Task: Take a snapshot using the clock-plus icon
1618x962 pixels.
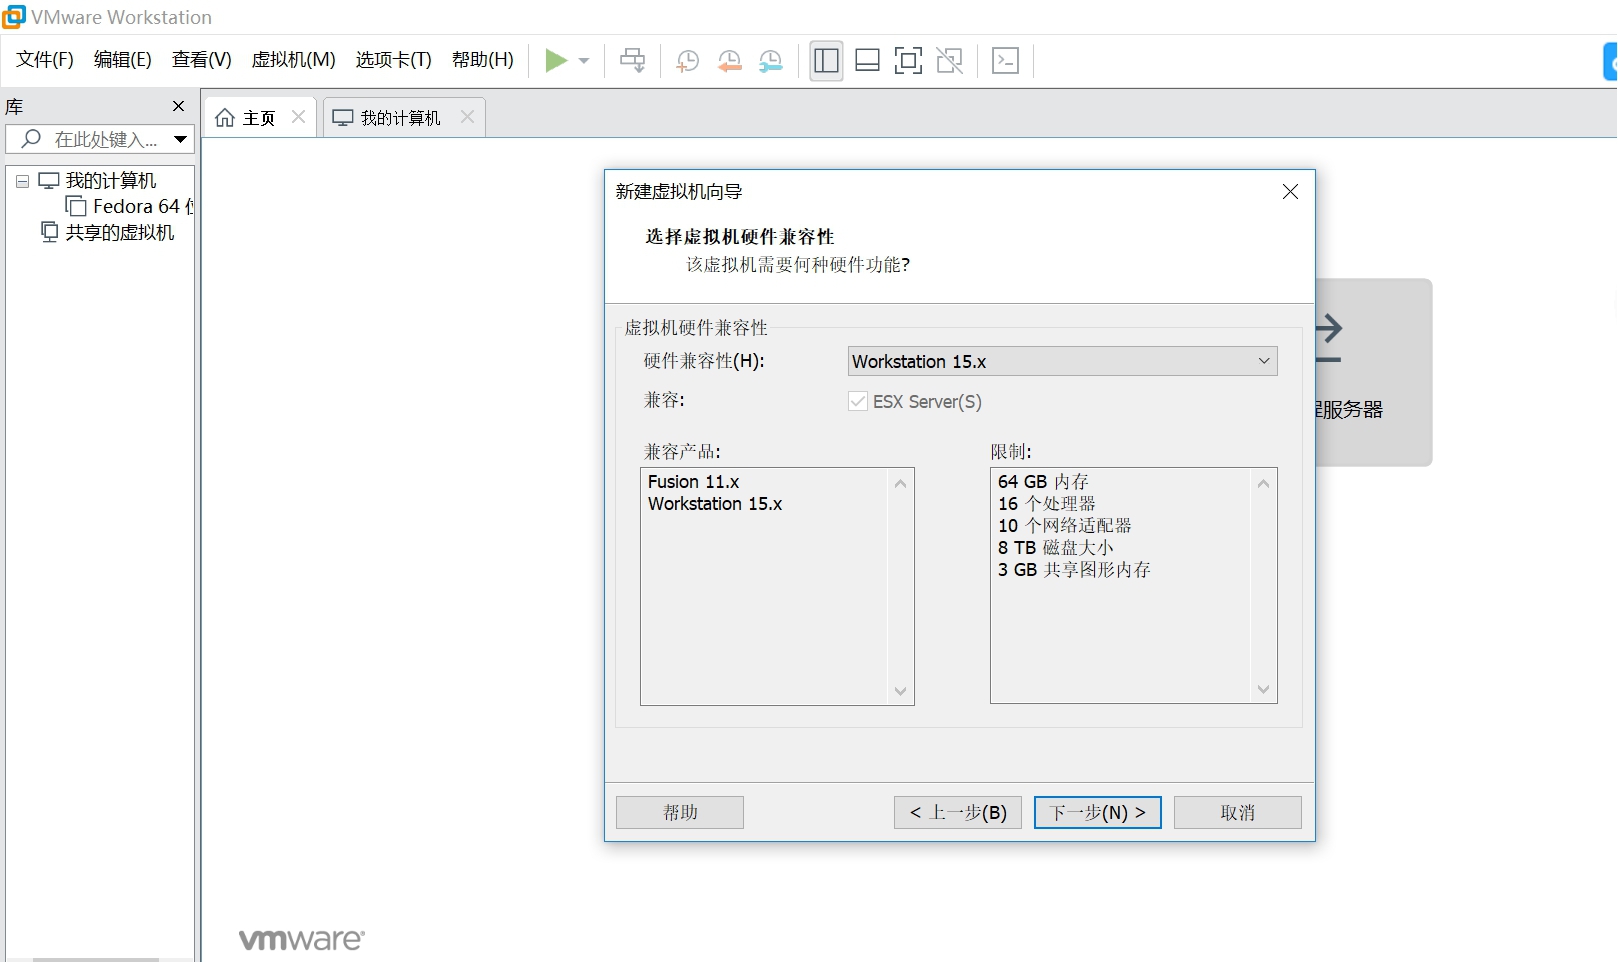Action: pos(686,61)
